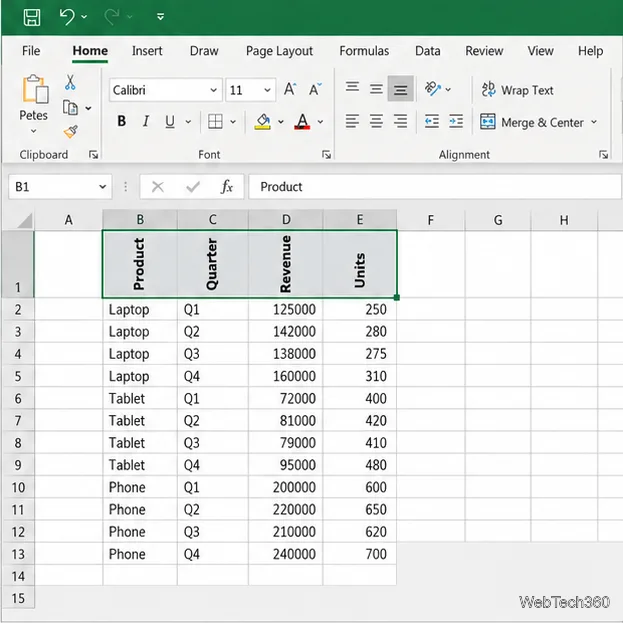The width and height of the screenshot is (623, 623).
Task: Align text right in the cell
Action: (x=400, y=121)
